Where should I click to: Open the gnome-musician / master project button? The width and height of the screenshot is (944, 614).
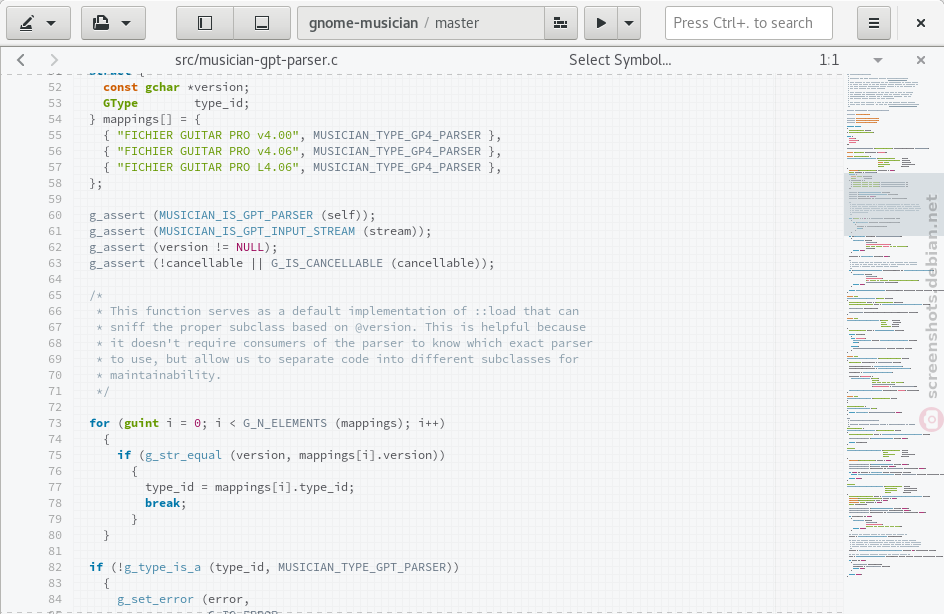(421, 23)
